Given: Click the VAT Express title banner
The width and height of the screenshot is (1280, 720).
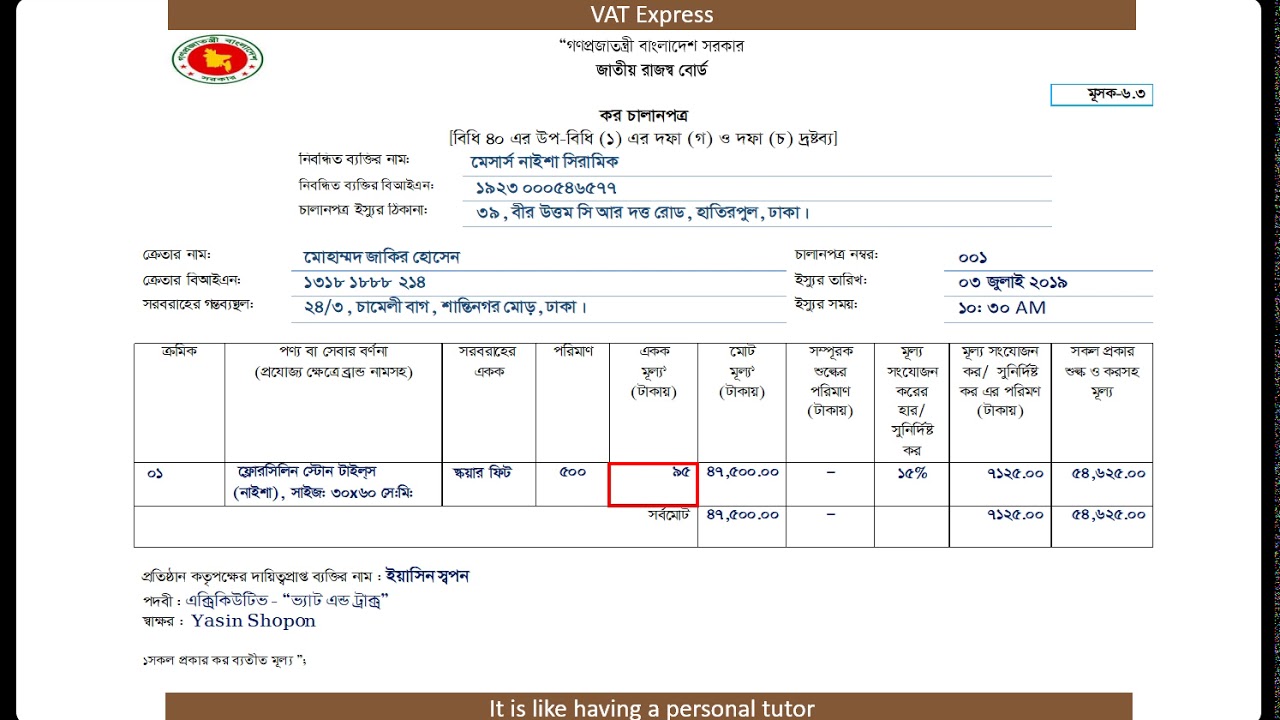Looking at the screenshot, I should pyautogui.click(x=651, y=14).
